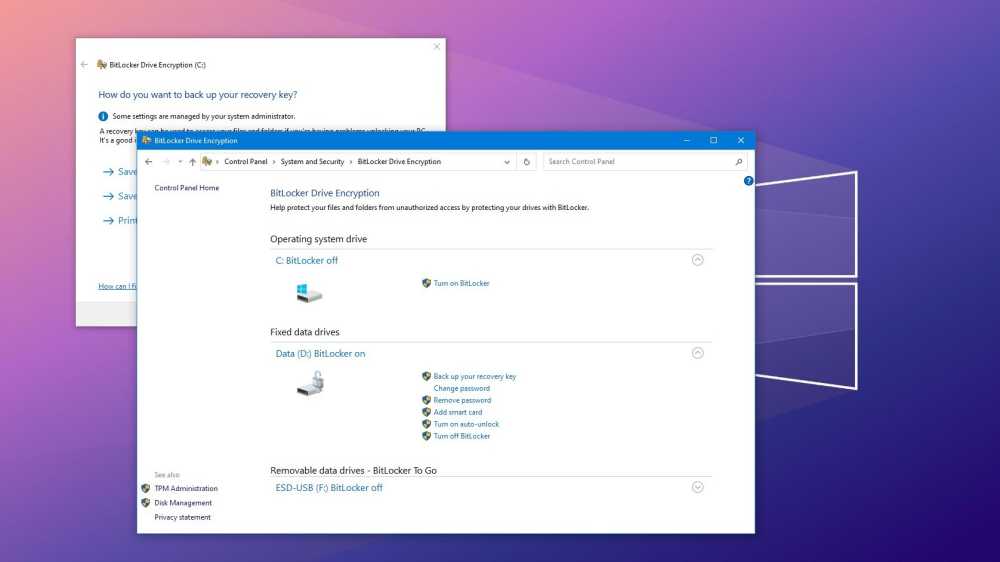1000x562 pixels.
Task: Open address bar history dropdown
Action: point(507,162)
